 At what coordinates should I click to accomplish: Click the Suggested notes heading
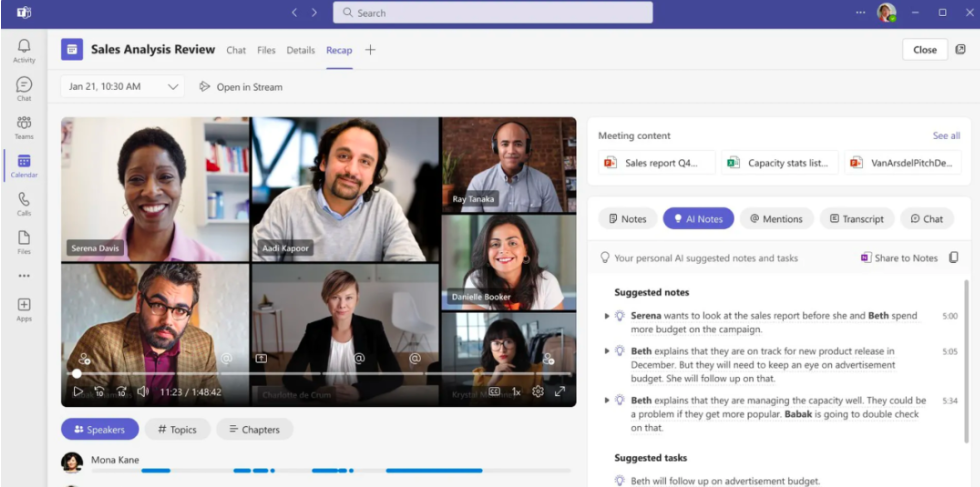point(651,292)
